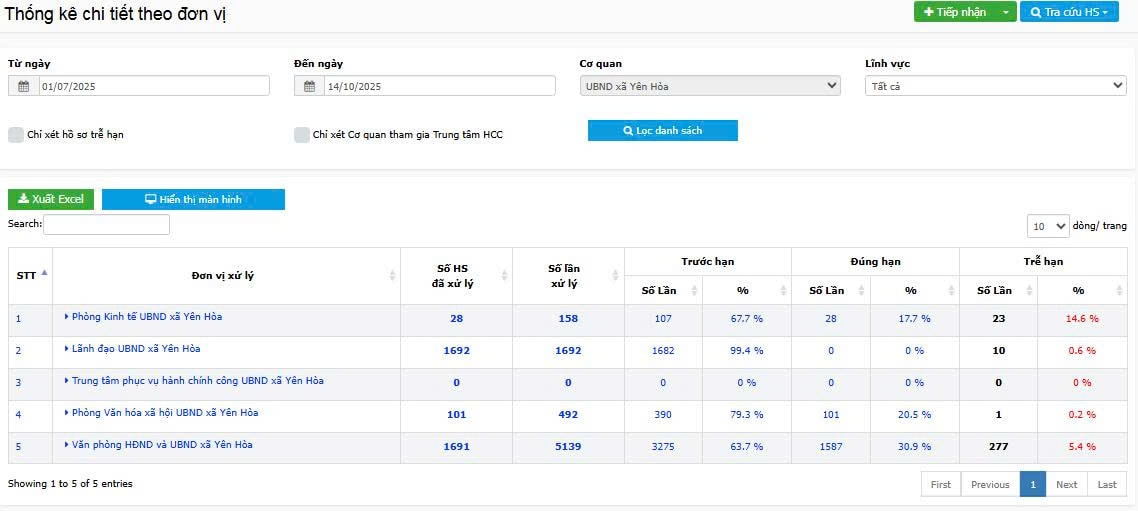Change rows per page dropdown

pyautogui.click(x=1048, y=226)
